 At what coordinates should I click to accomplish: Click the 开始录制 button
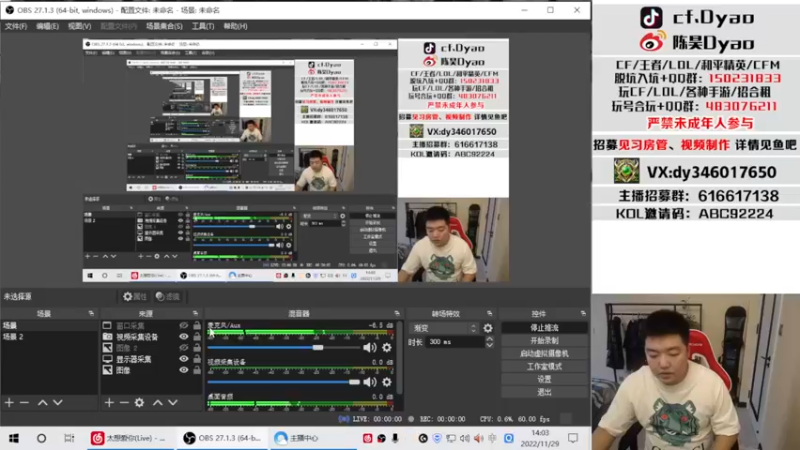pos(544,340)
